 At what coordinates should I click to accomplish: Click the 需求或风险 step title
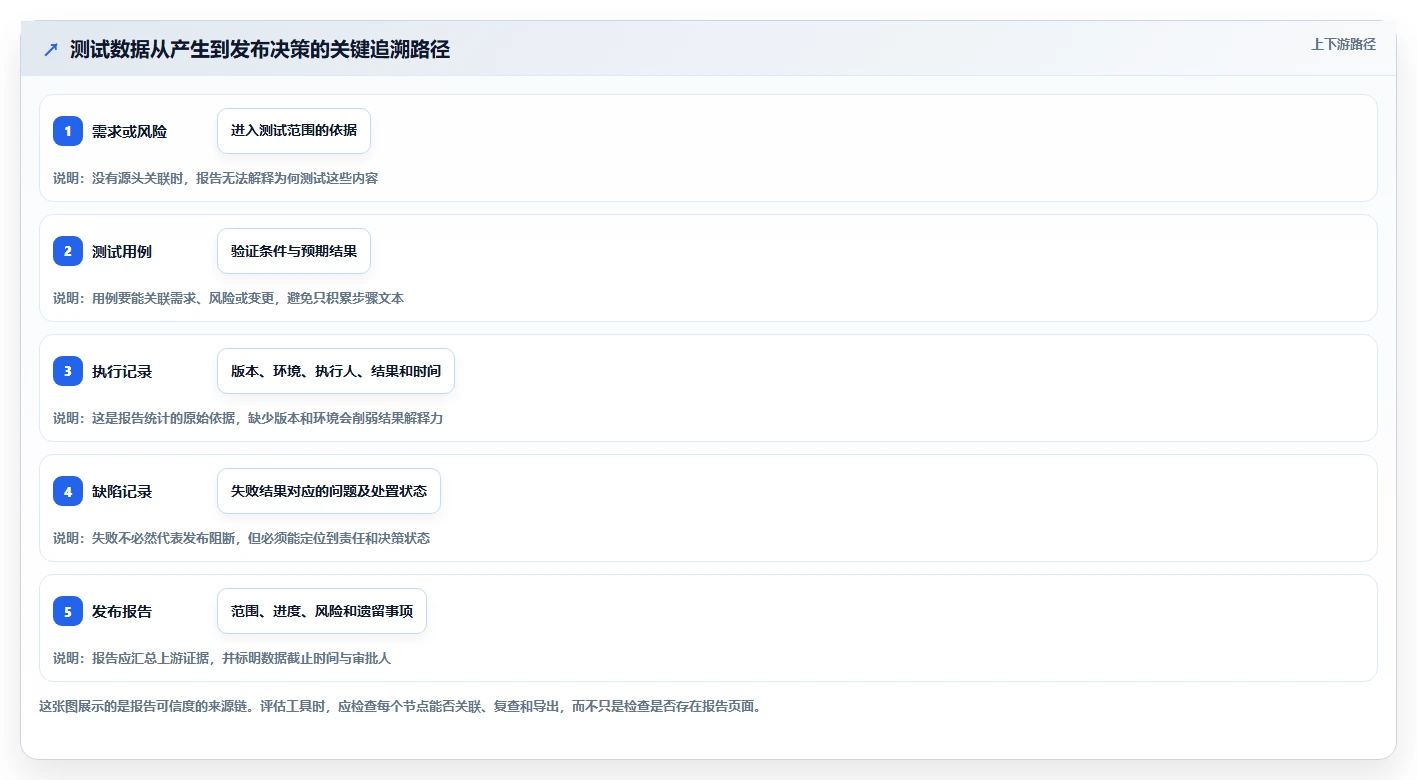(129, 131)
